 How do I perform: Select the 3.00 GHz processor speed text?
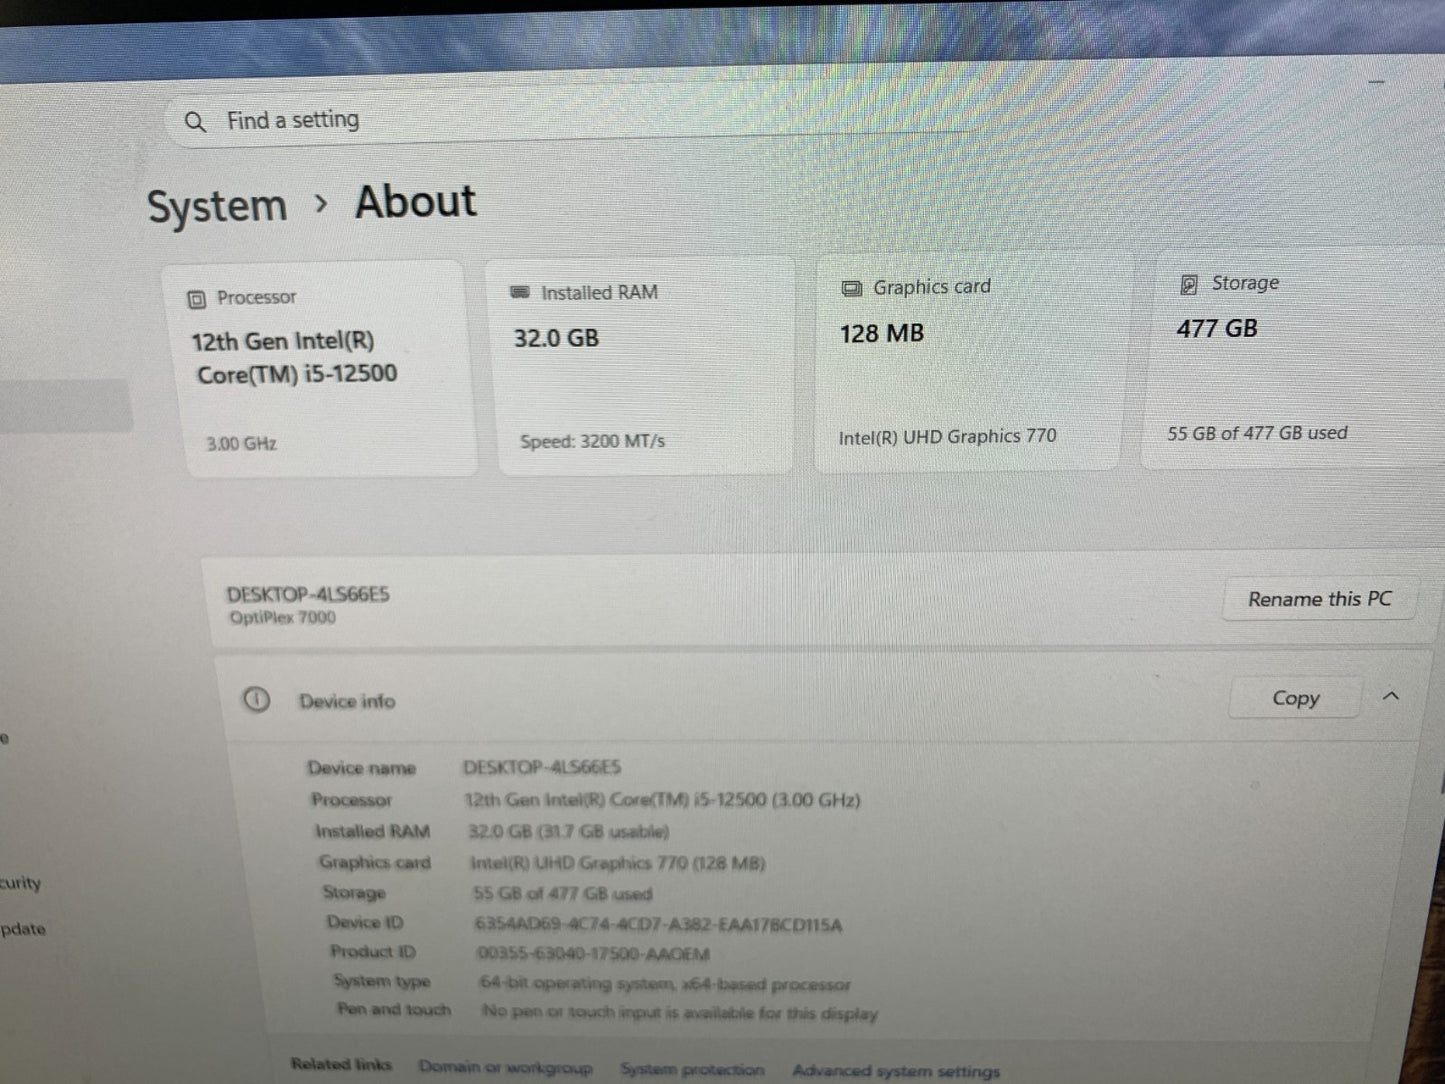pyautogui.click(x=241, y=444)
